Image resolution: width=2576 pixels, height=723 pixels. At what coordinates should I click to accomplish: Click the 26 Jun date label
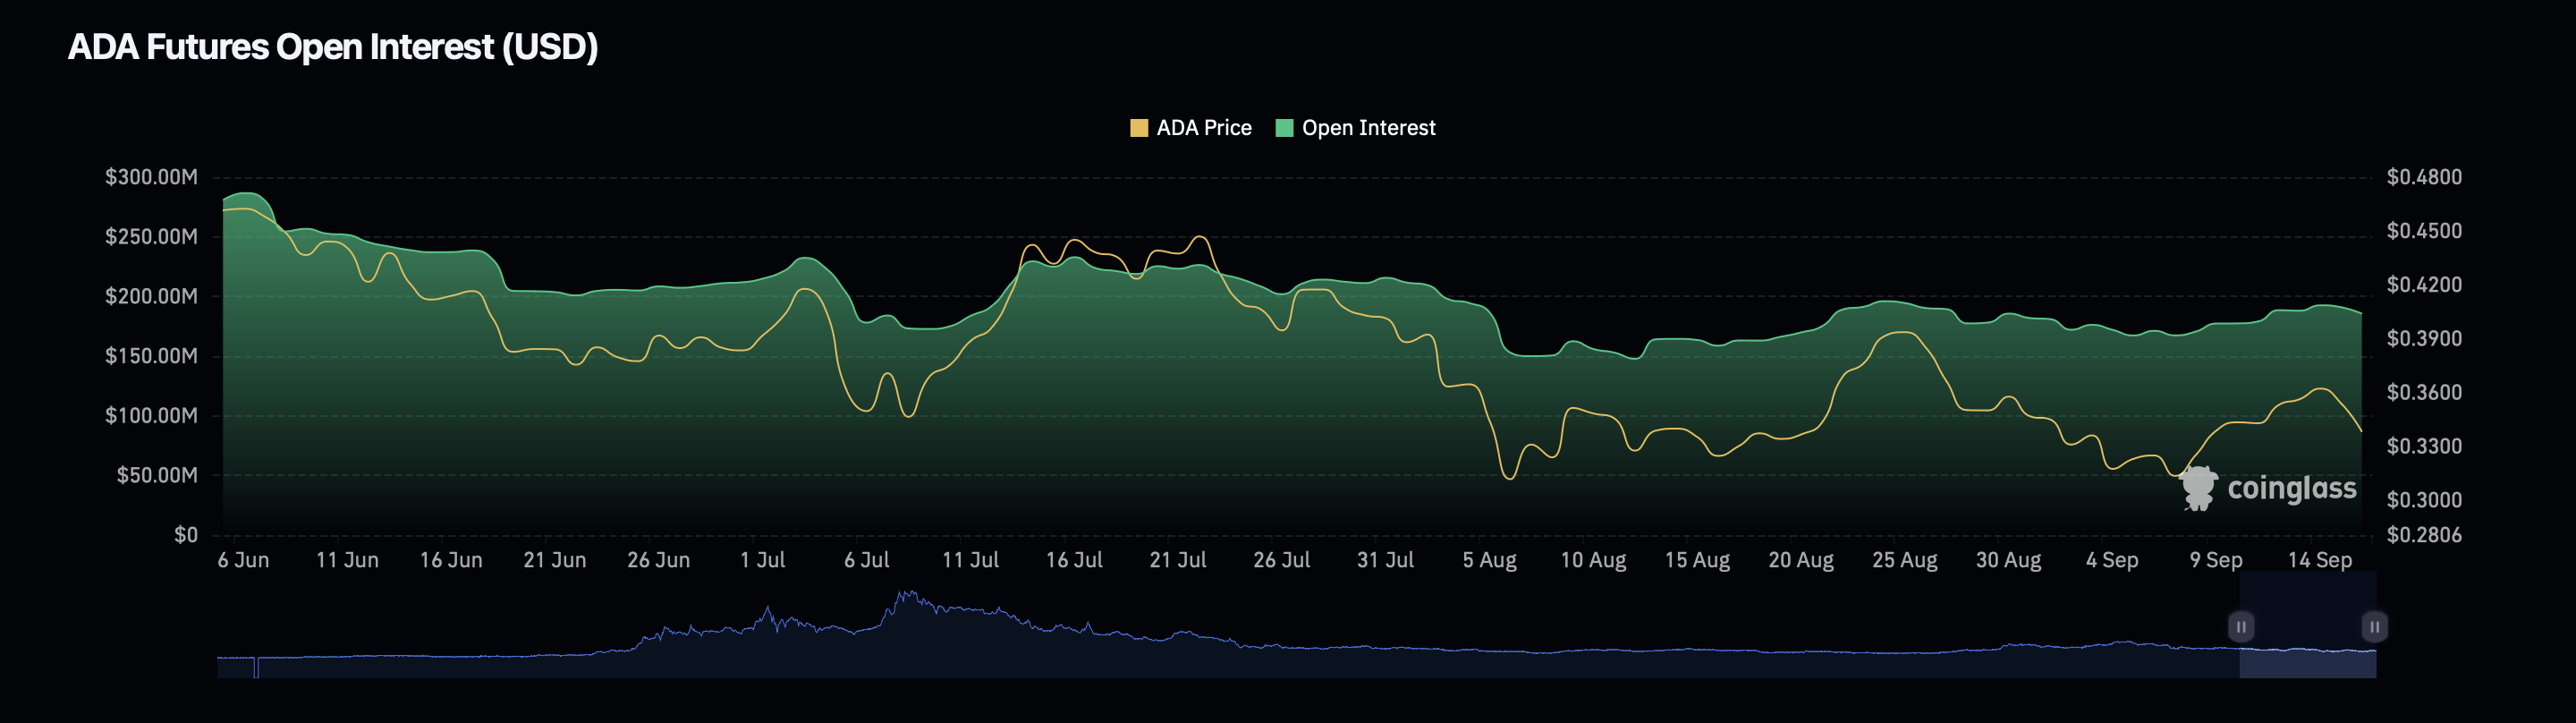point(658,560)
